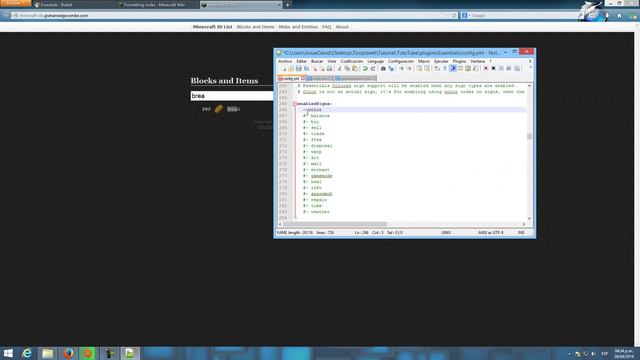Open Editar menu

click(x=302, y=61)
